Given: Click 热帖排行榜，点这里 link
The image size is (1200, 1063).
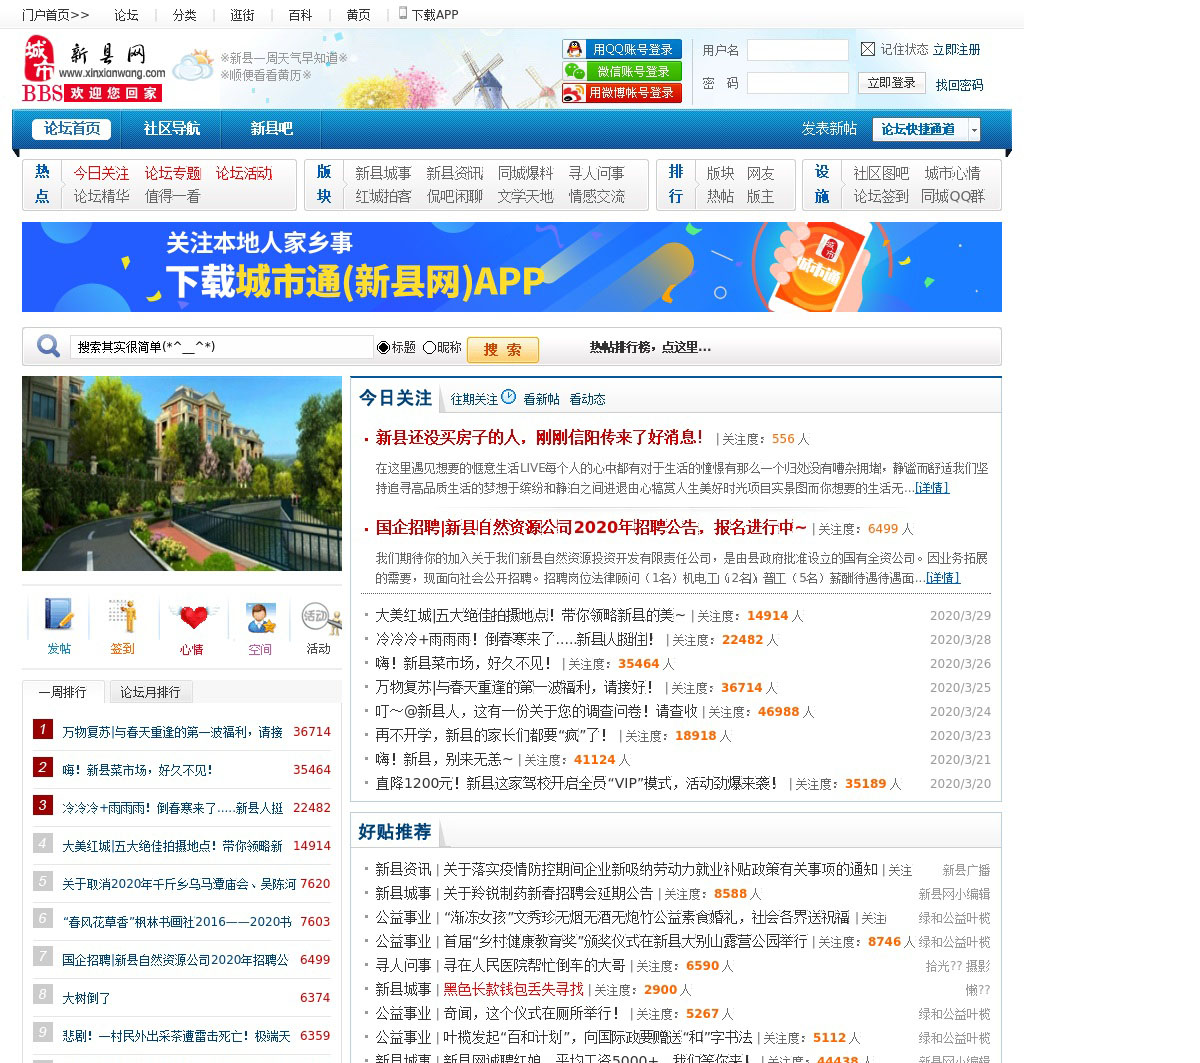Looking at the screenshot, I should 650,347.
